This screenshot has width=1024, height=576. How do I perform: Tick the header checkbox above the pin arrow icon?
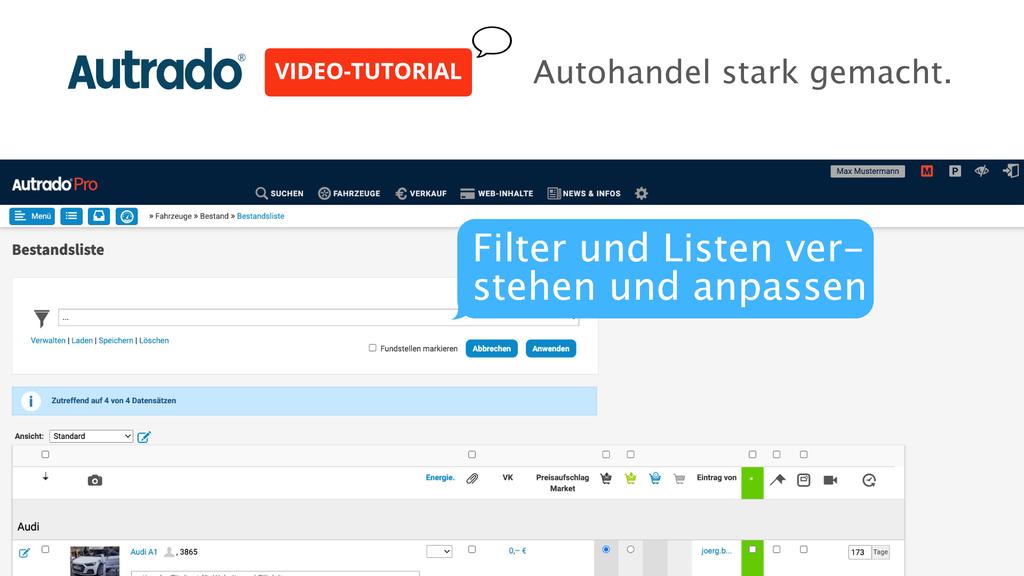click(x=776, y=455)
